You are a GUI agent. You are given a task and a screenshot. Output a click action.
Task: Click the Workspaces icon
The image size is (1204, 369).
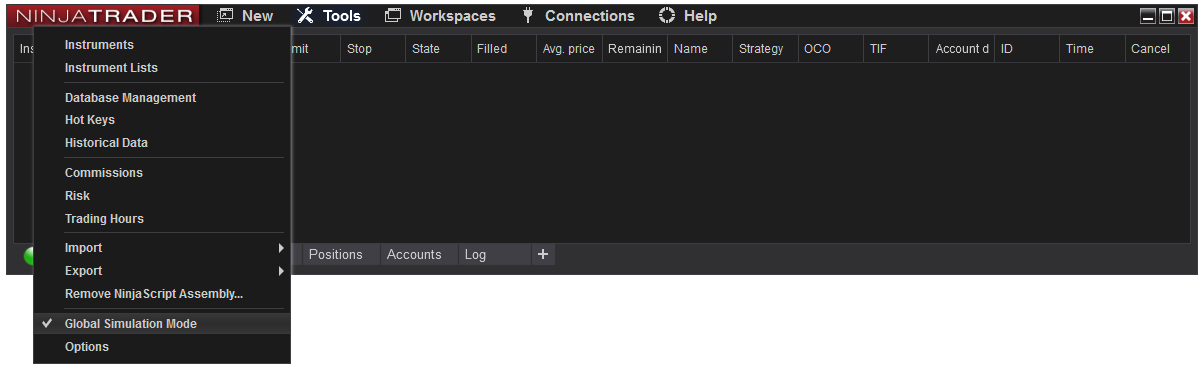tap(393, 16)
